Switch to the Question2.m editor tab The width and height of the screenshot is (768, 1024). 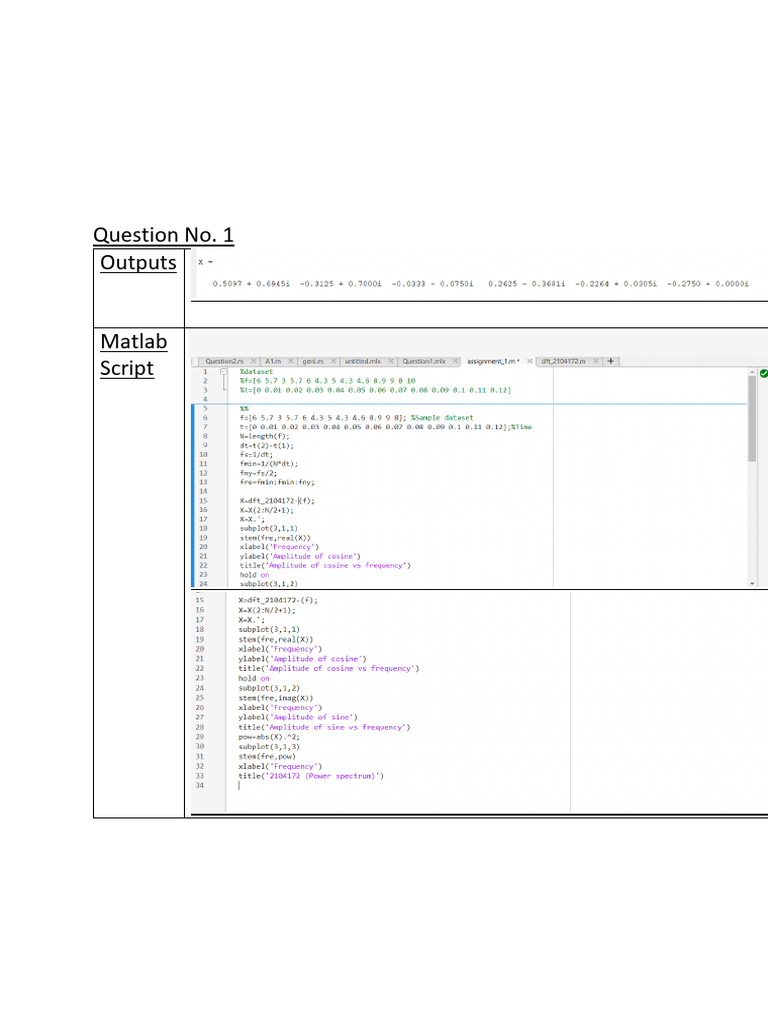tap(224, 361)
